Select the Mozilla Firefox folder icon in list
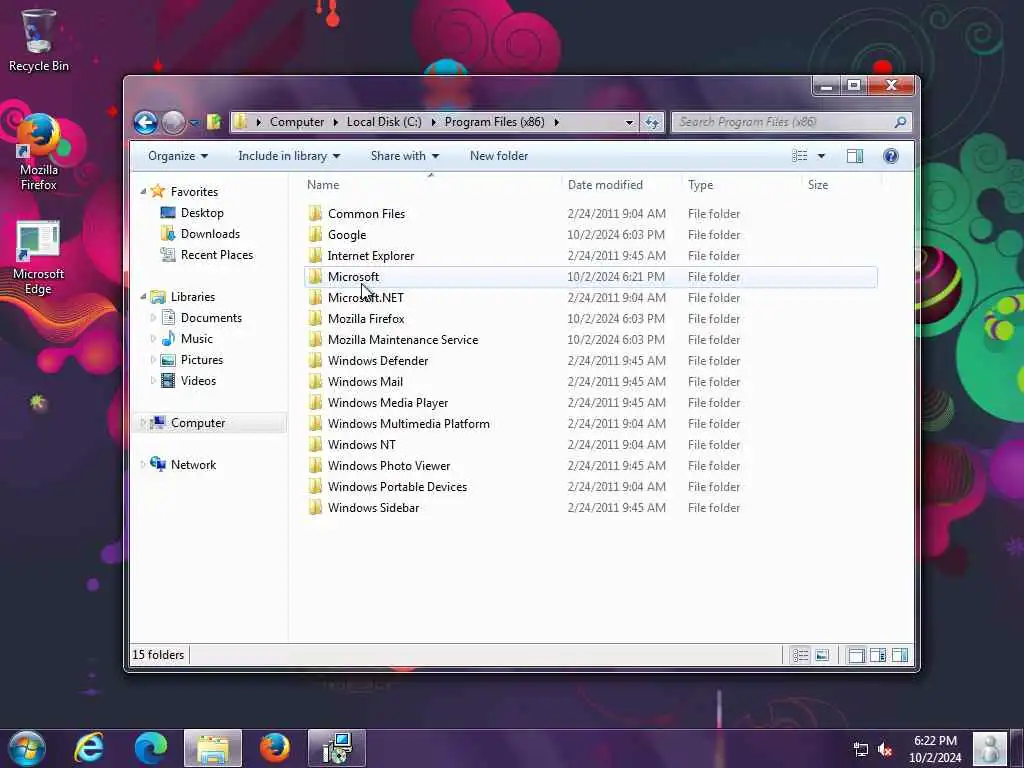The image size is (1024, 768). pos(315,319)
